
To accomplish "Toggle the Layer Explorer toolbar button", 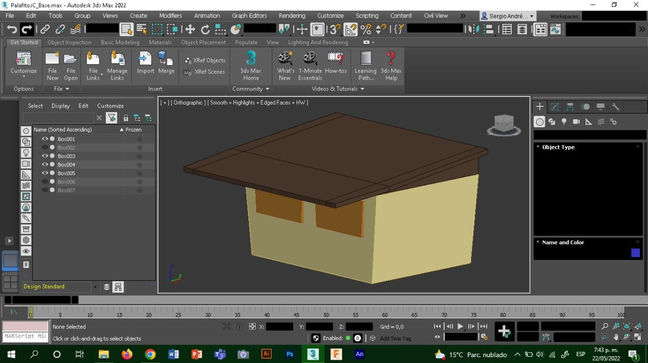I will [522, 29].
